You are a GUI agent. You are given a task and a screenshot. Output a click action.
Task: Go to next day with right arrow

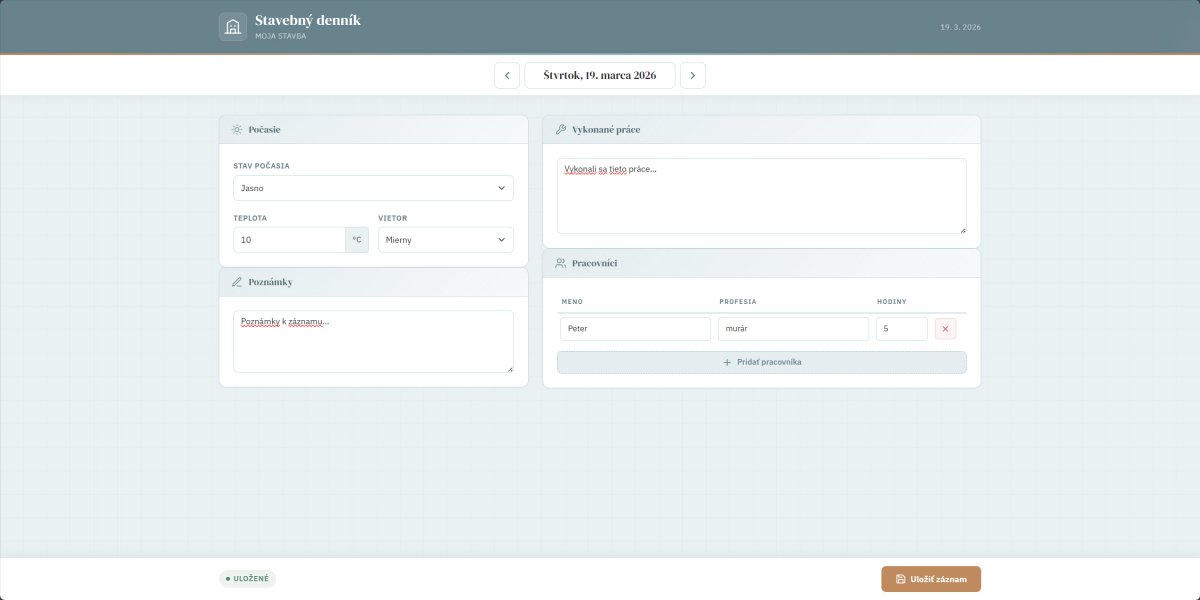tap(693, 75)
